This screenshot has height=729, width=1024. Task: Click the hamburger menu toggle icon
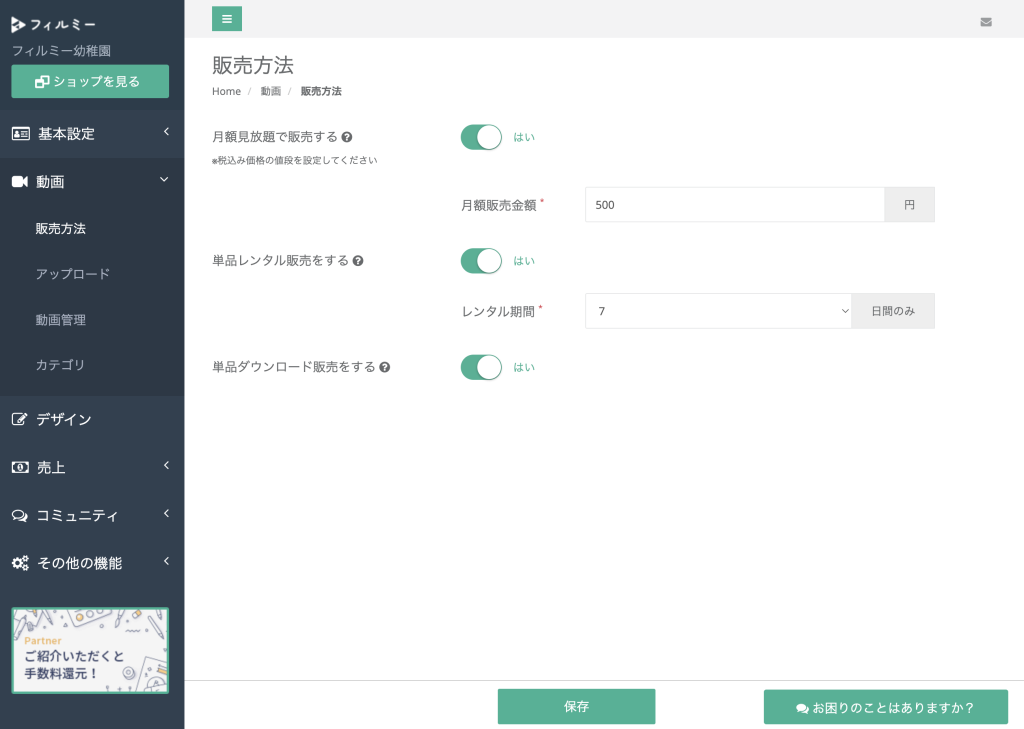click(x=227, y=19)
